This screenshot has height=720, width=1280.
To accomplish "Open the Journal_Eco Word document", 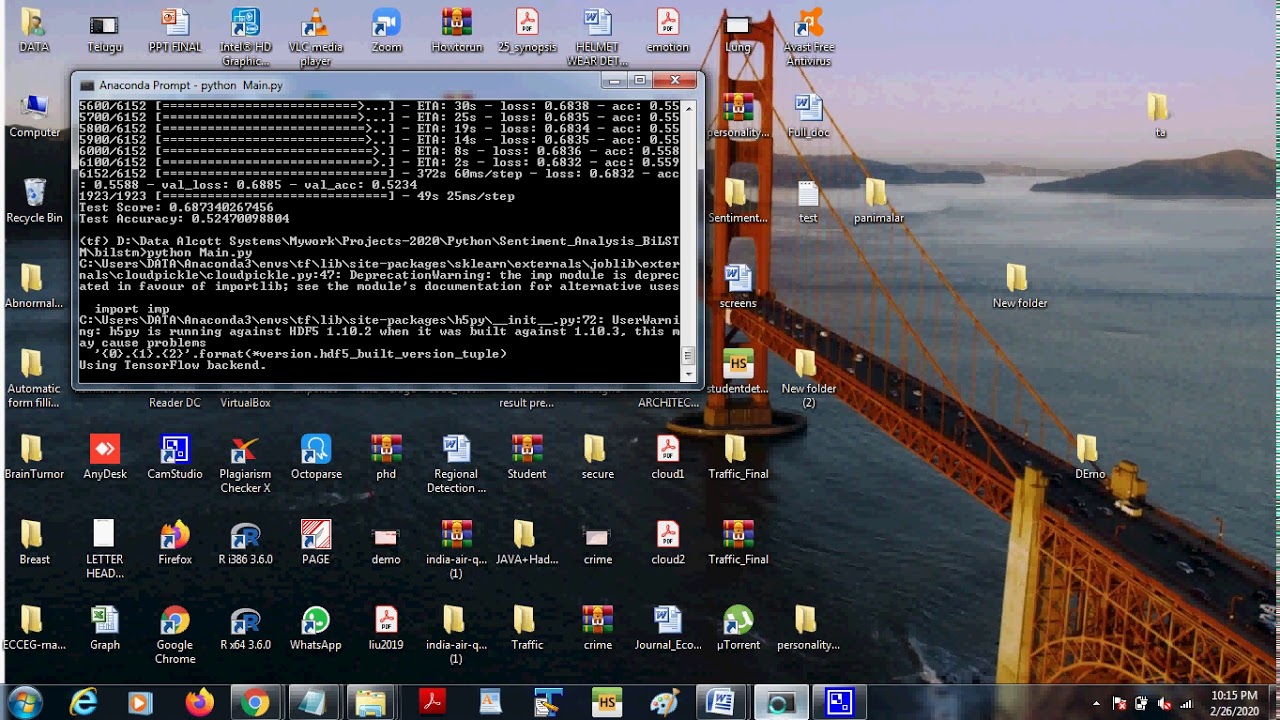I will (x=667, y=629).
